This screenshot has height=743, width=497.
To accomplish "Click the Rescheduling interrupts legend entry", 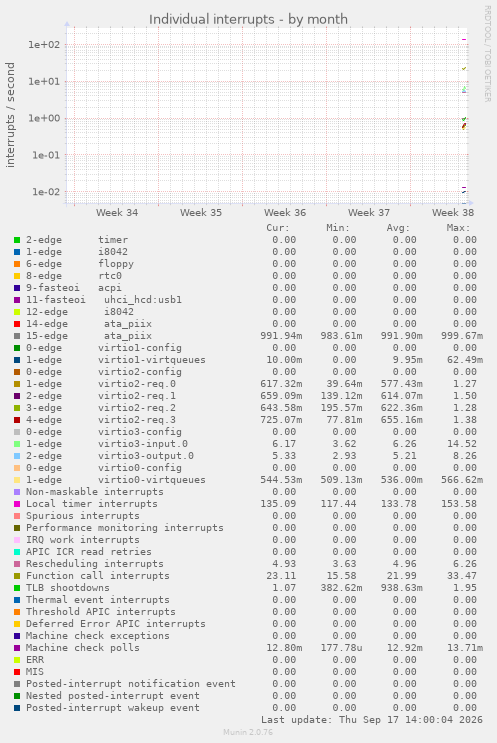I will point(95,563).
